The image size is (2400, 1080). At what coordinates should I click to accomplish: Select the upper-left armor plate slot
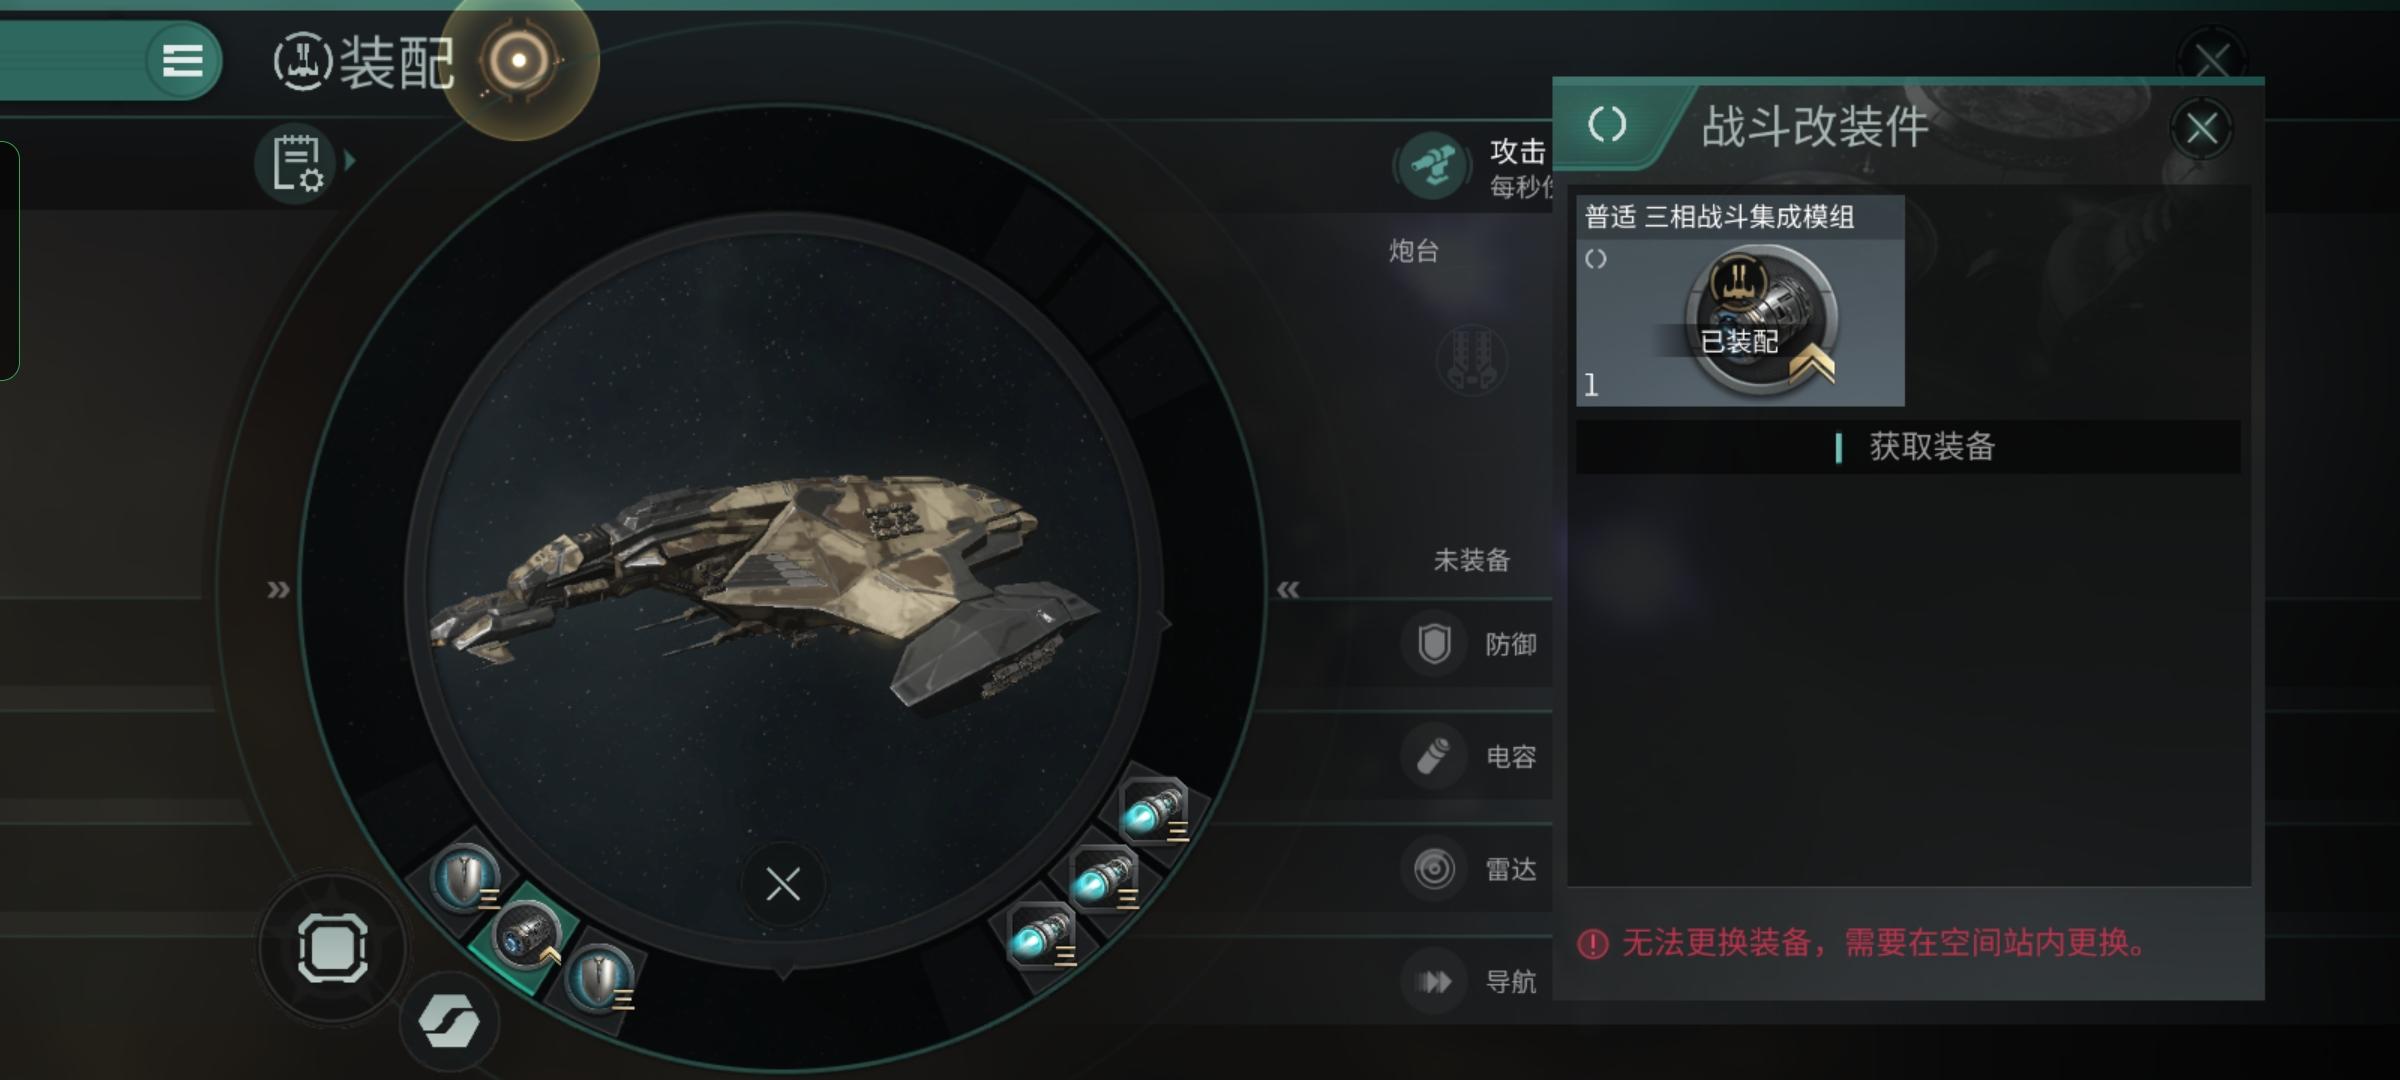(465, 877)
